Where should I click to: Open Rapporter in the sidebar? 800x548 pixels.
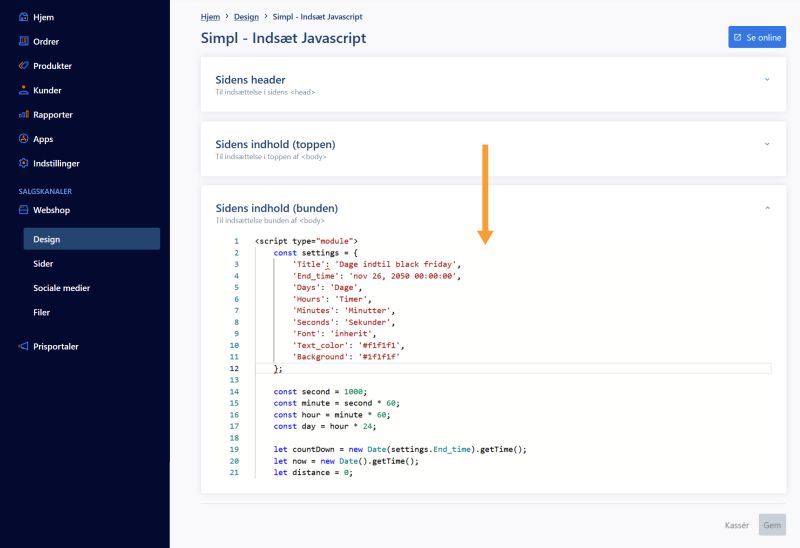point(53,115)
